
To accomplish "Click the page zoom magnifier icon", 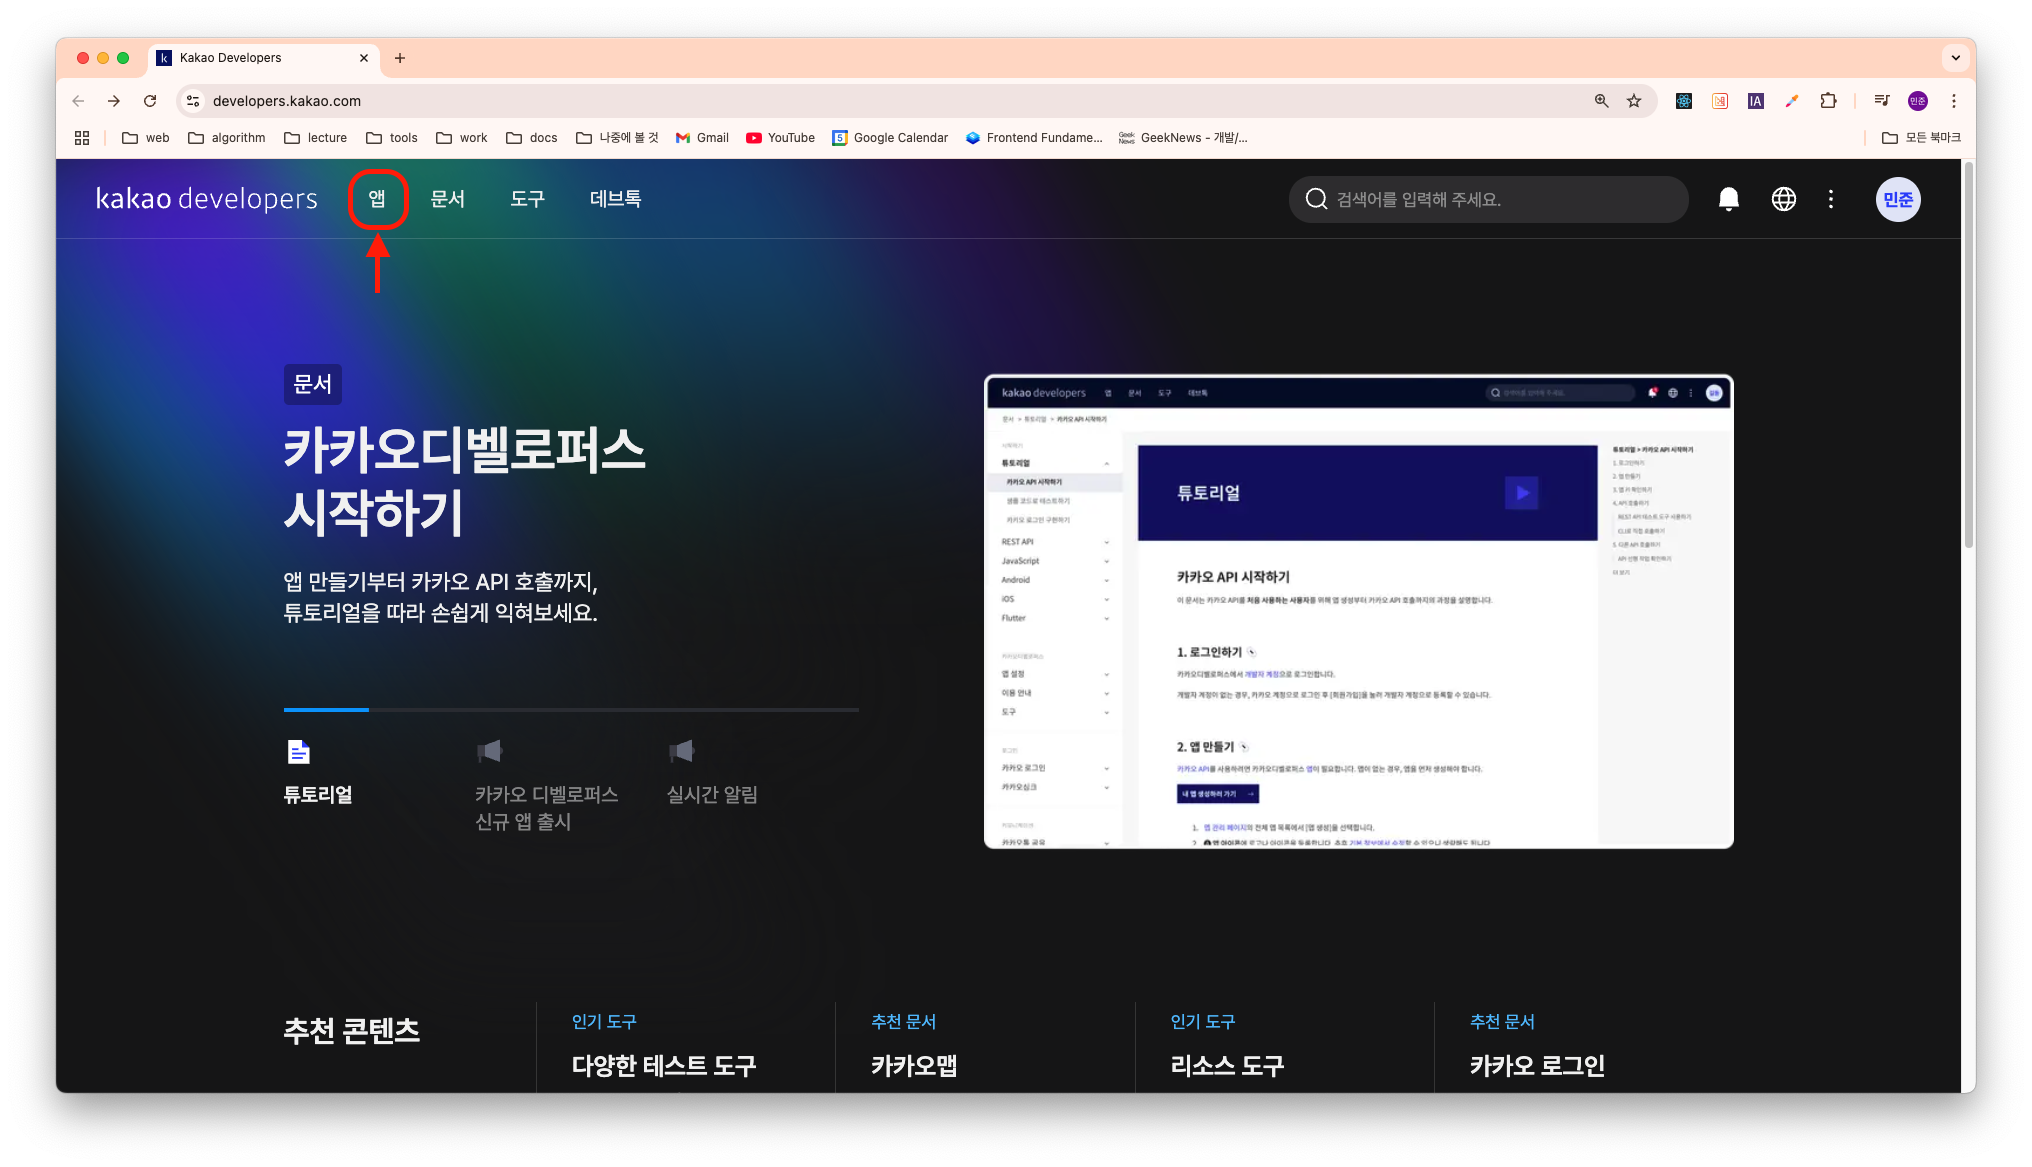I will tap(1601, 101).
